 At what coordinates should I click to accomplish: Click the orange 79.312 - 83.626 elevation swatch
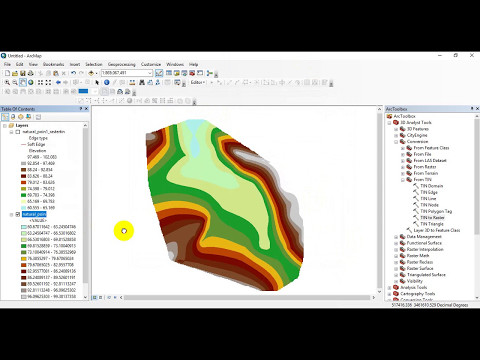coord(23,182)
